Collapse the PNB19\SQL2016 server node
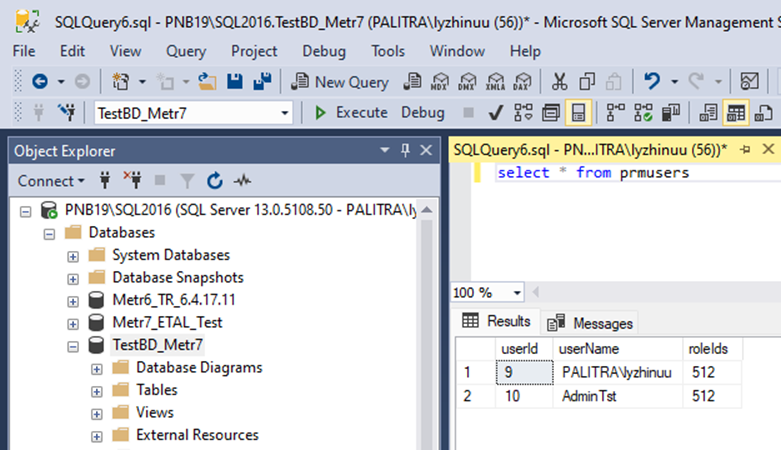Viewport: 781px width, 450px height. 25,212
